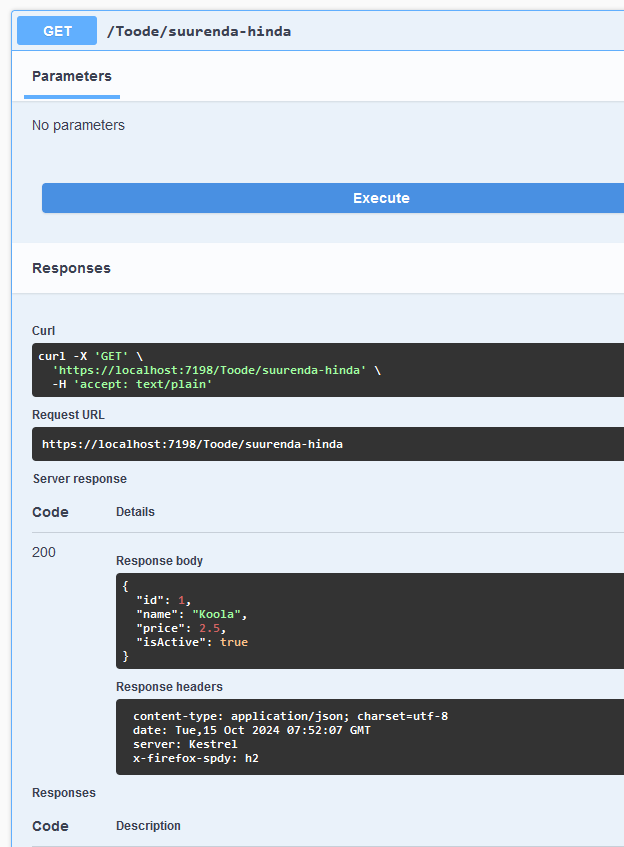Viewport: 624px width, 847px height.
Task: Collapse the /Toode/suurenda-hinda endpoint path
Action: coord(199,31)
